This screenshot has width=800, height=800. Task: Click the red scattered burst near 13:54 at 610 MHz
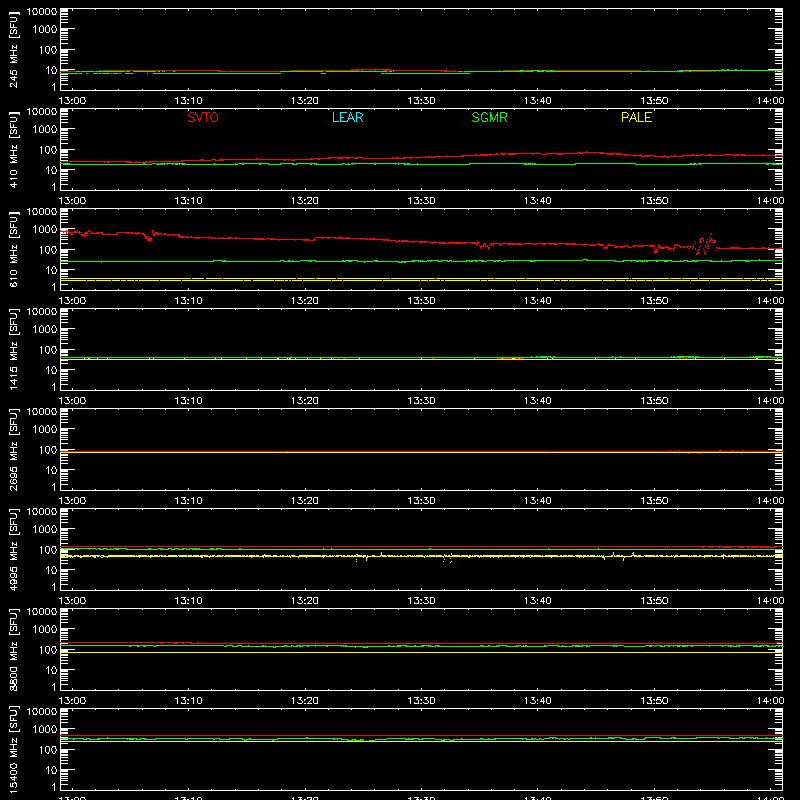pyautogui.click(x=705, y=244)
